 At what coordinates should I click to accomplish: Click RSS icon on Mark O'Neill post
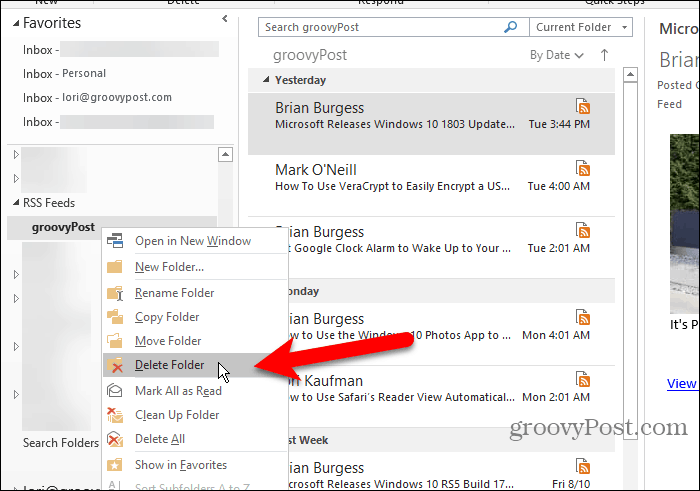[x=583, y=169]
